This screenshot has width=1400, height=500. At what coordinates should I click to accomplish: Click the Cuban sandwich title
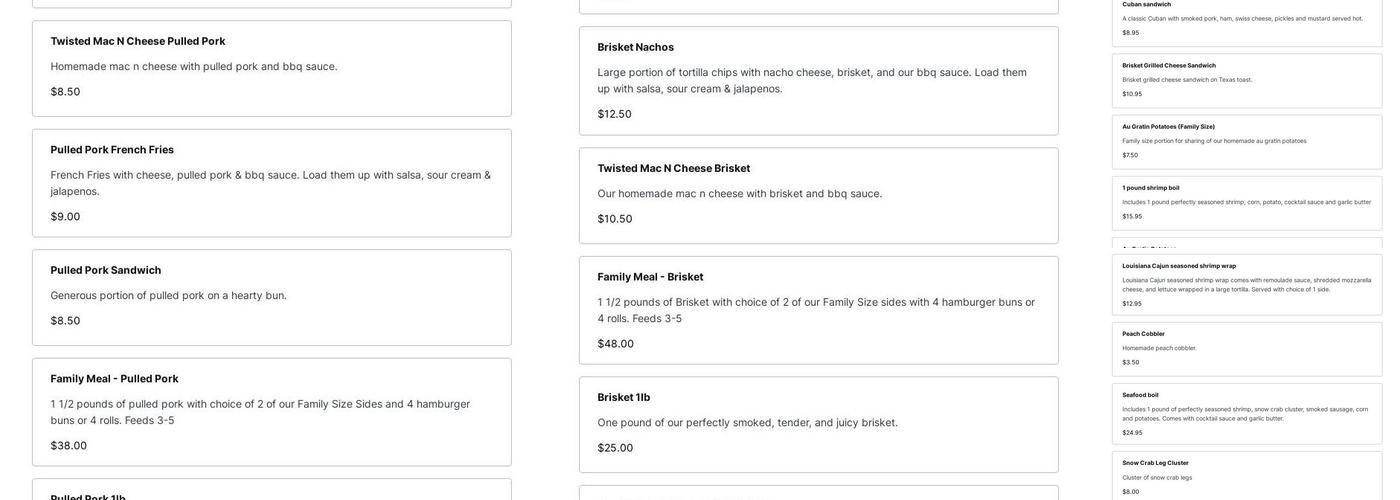(1146, 4)
